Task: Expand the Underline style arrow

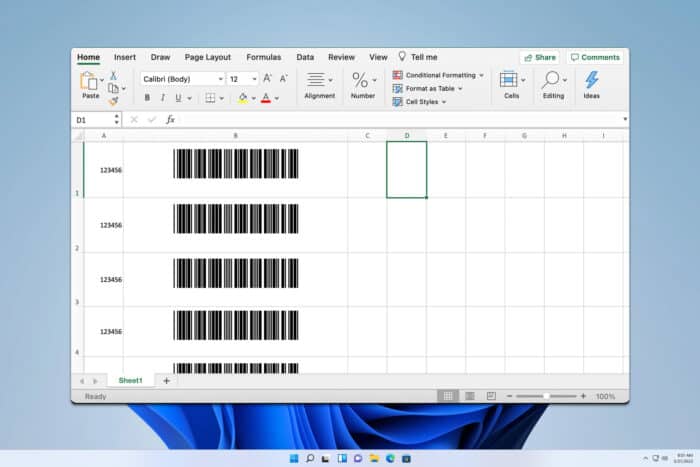Action: pos(189,98)
